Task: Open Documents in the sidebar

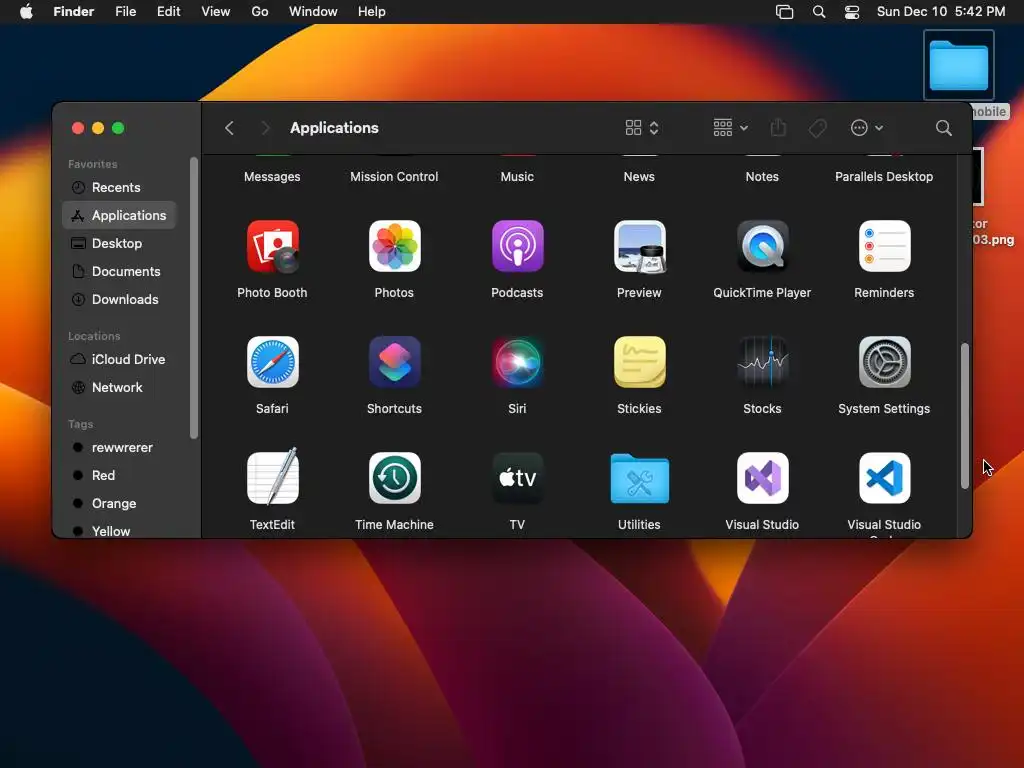Action: click(119, 272)
